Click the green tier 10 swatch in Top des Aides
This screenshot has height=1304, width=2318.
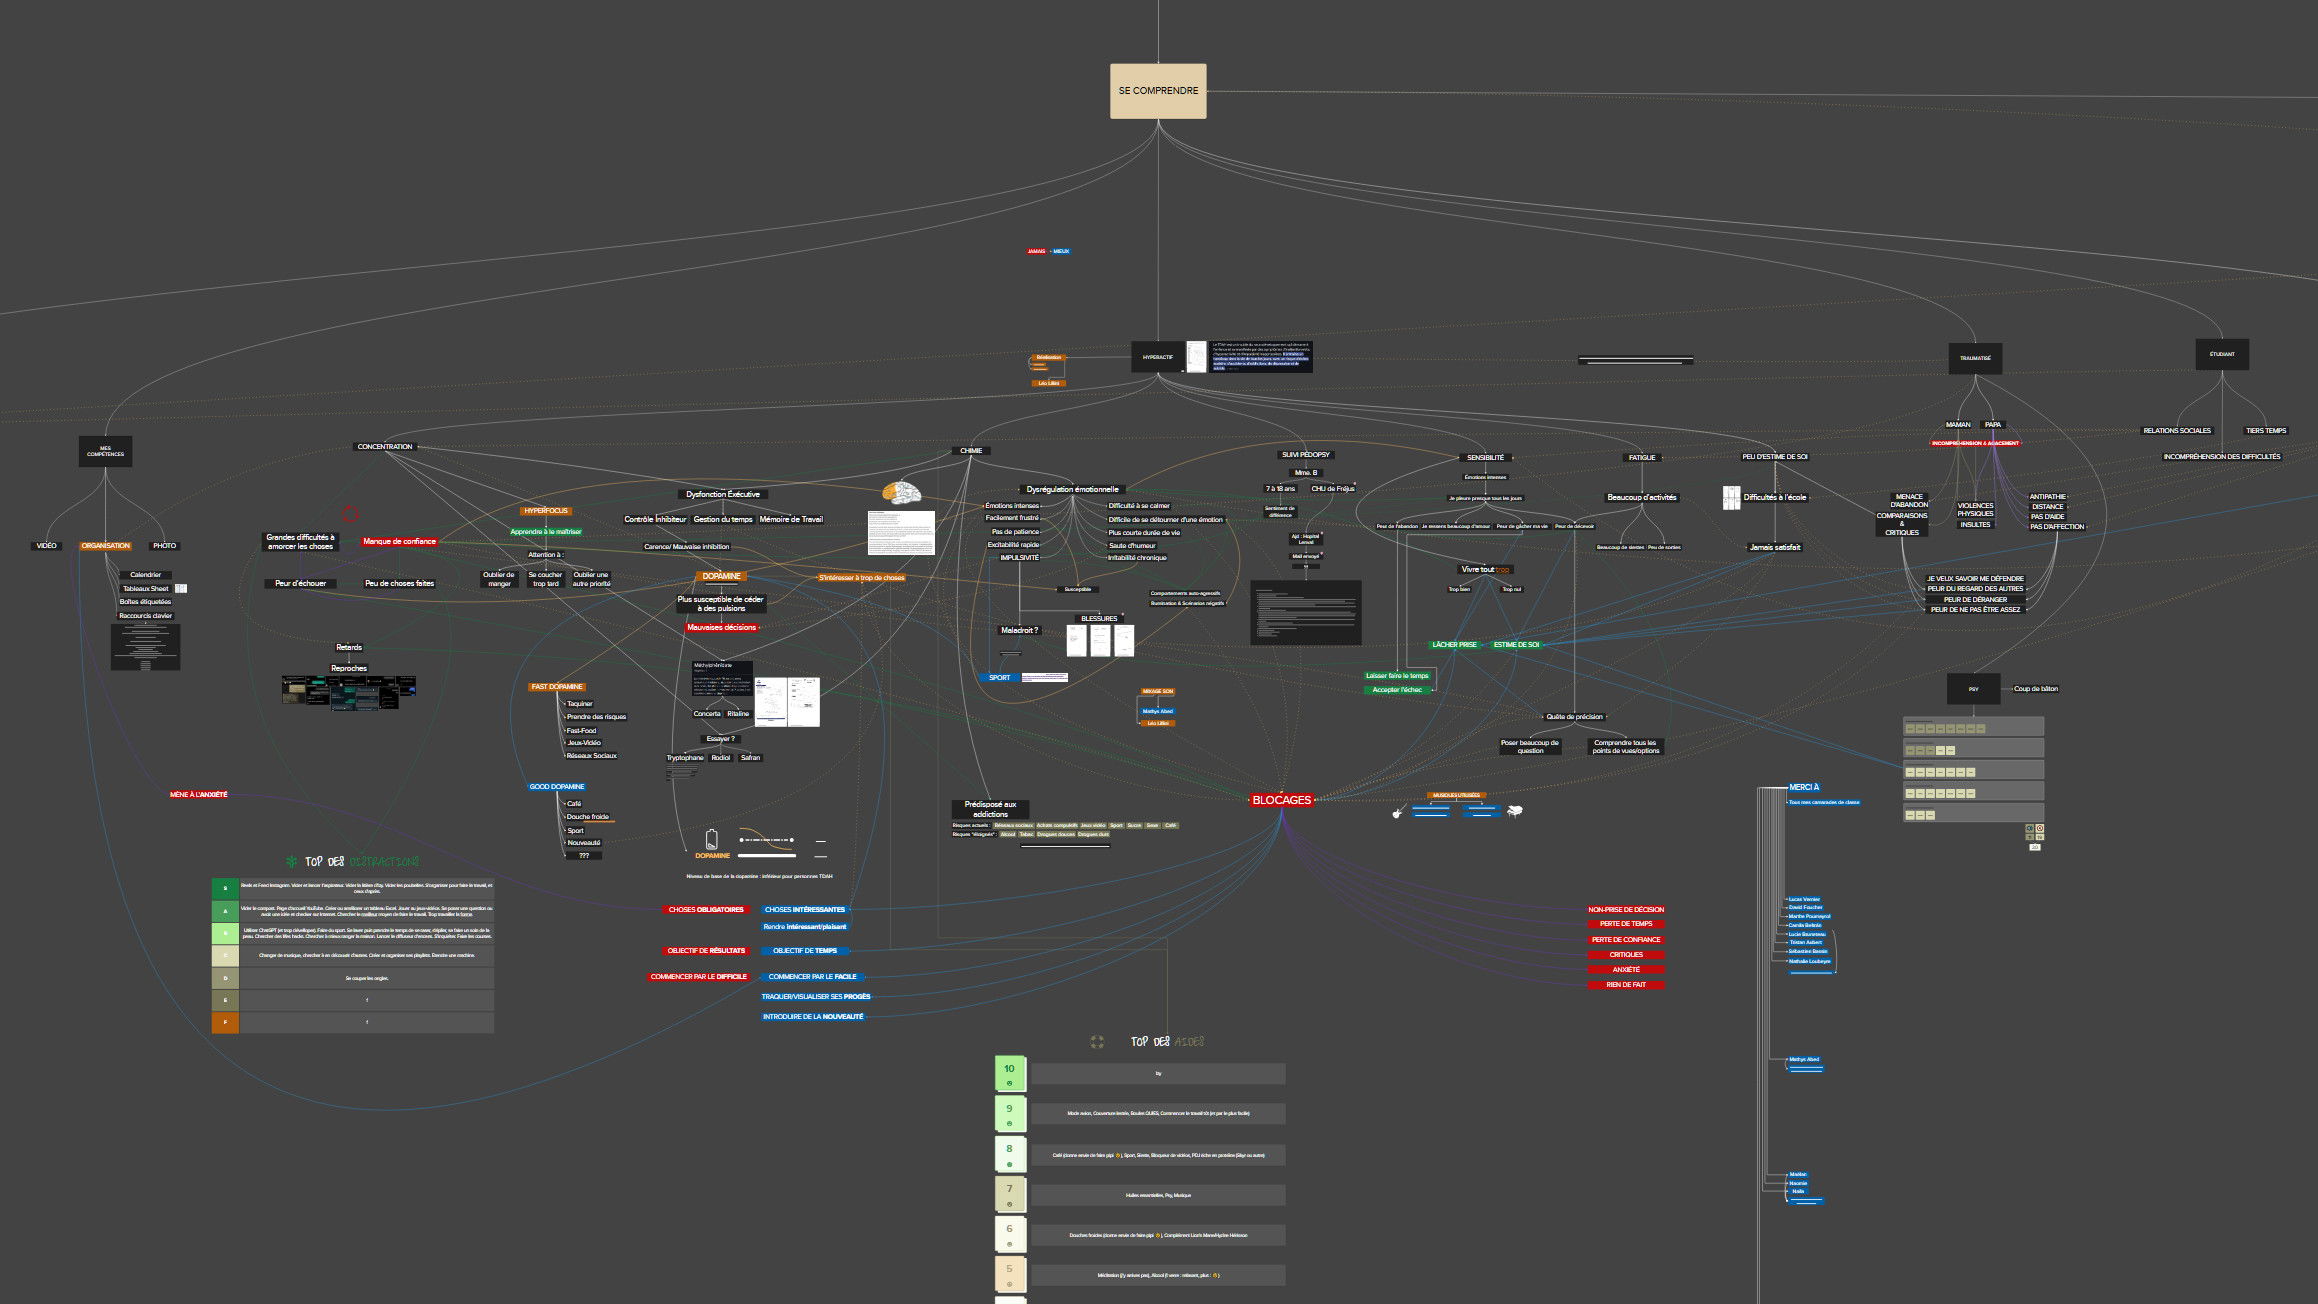(x=1009, y=1073)
